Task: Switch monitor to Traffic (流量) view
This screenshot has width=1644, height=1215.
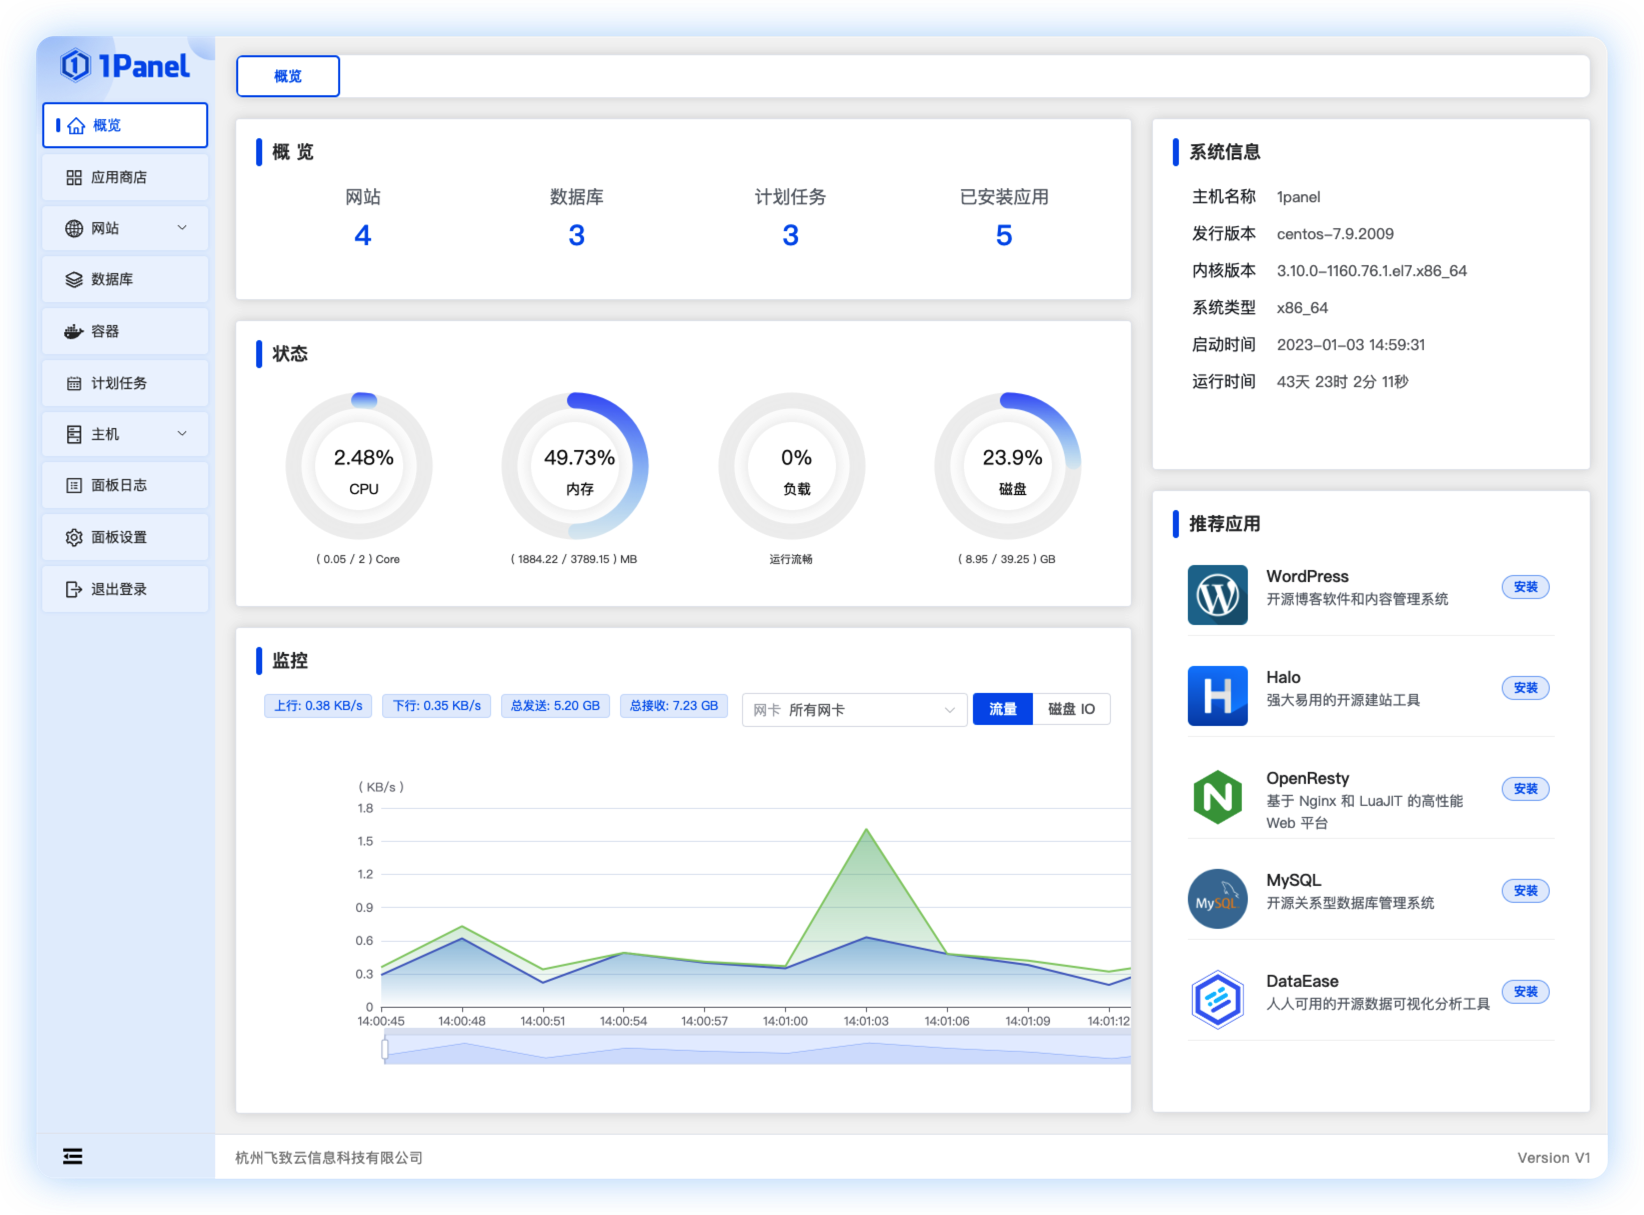Action: 1002,708
